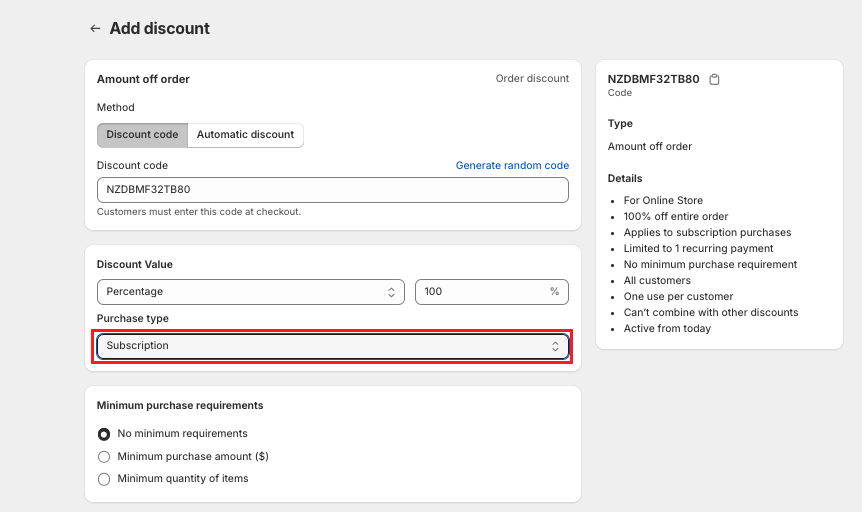862x512 pixels.
Task: Edit the discount code text field
Action: 333,190
